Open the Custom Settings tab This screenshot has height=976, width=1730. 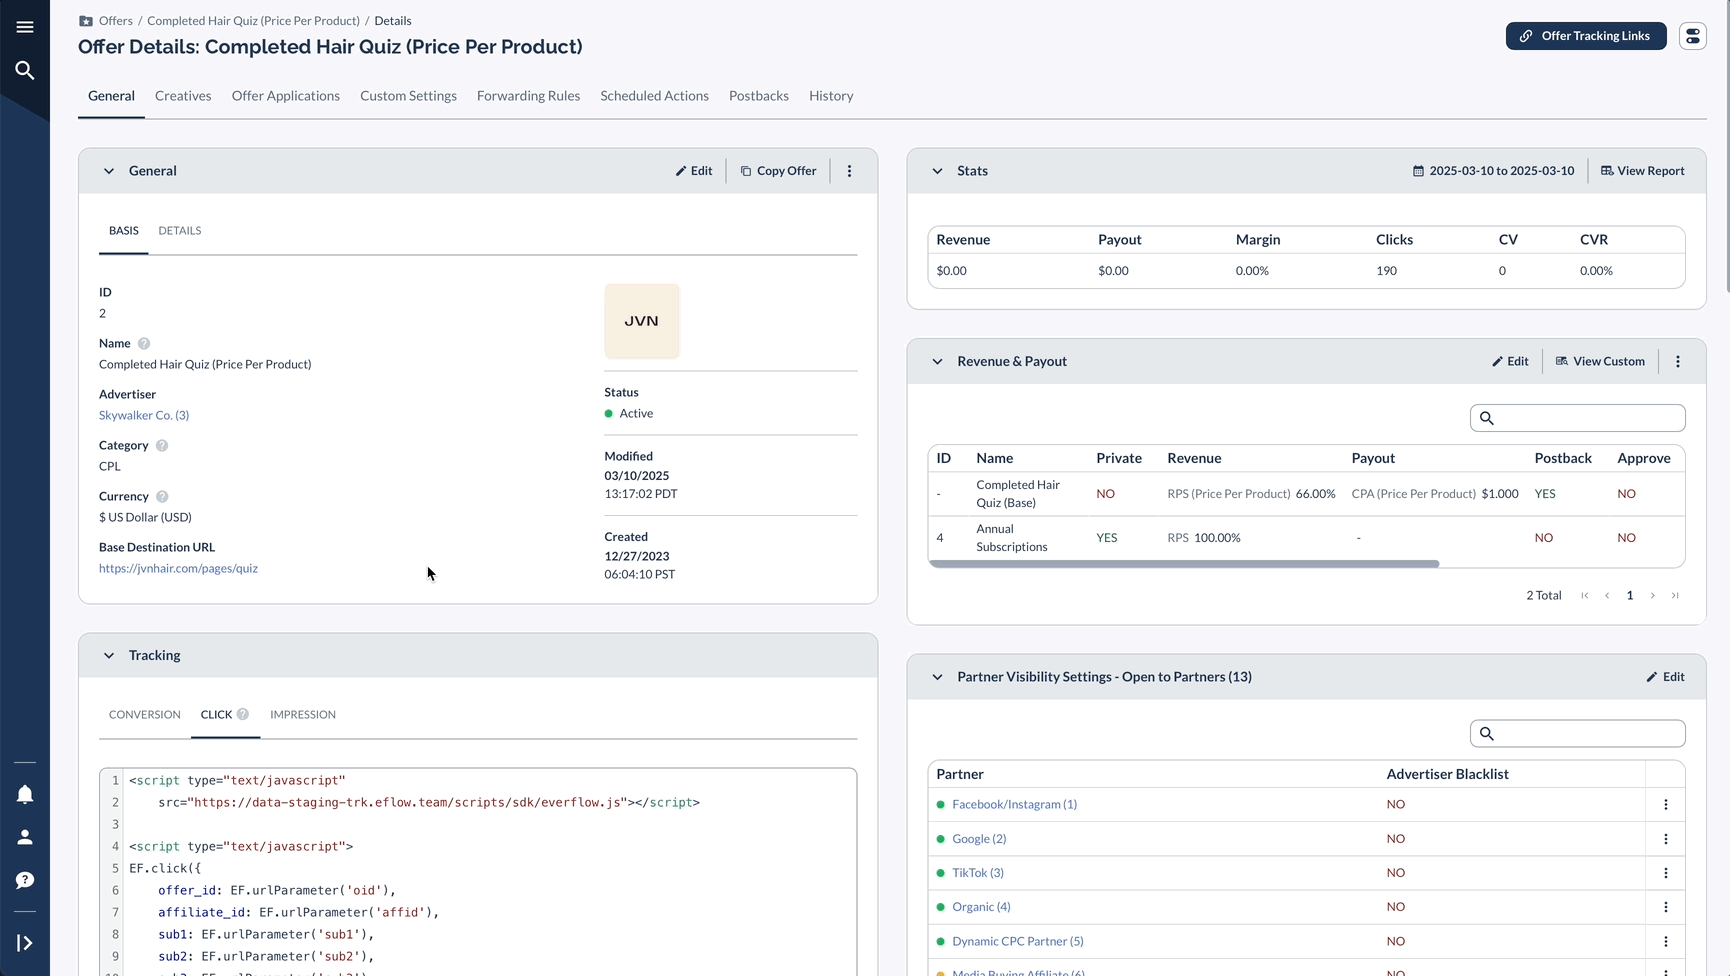[408, 96]
